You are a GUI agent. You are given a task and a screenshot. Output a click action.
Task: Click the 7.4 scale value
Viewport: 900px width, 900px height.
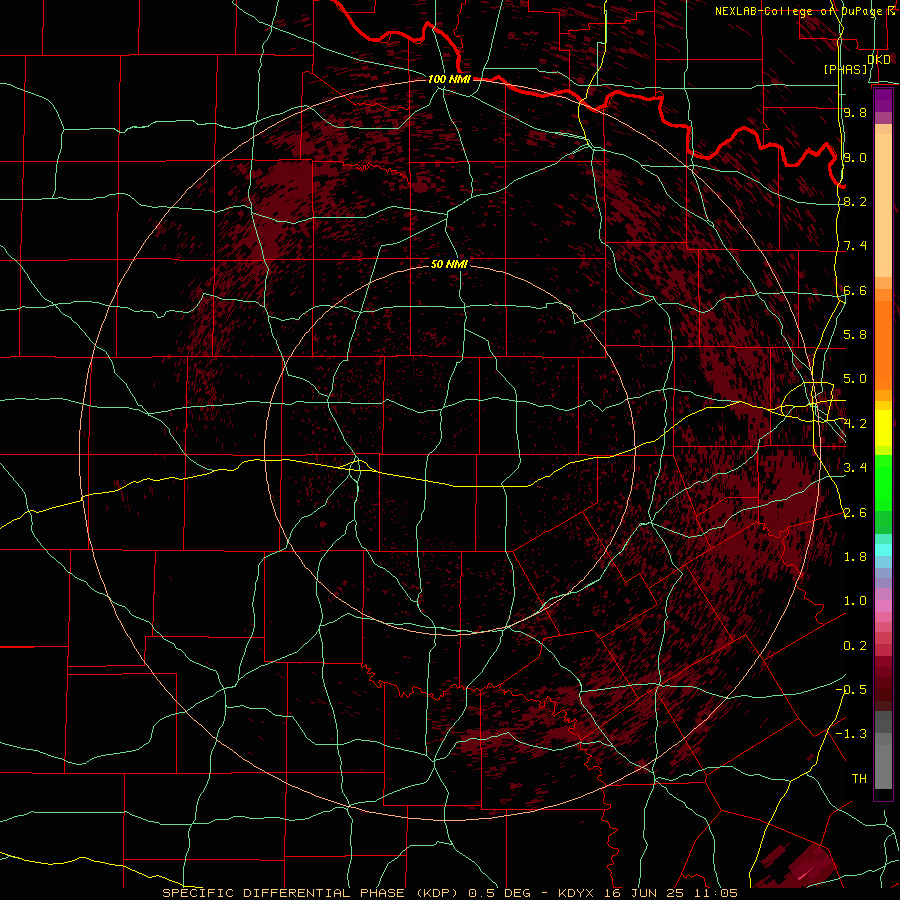(855, 246)
